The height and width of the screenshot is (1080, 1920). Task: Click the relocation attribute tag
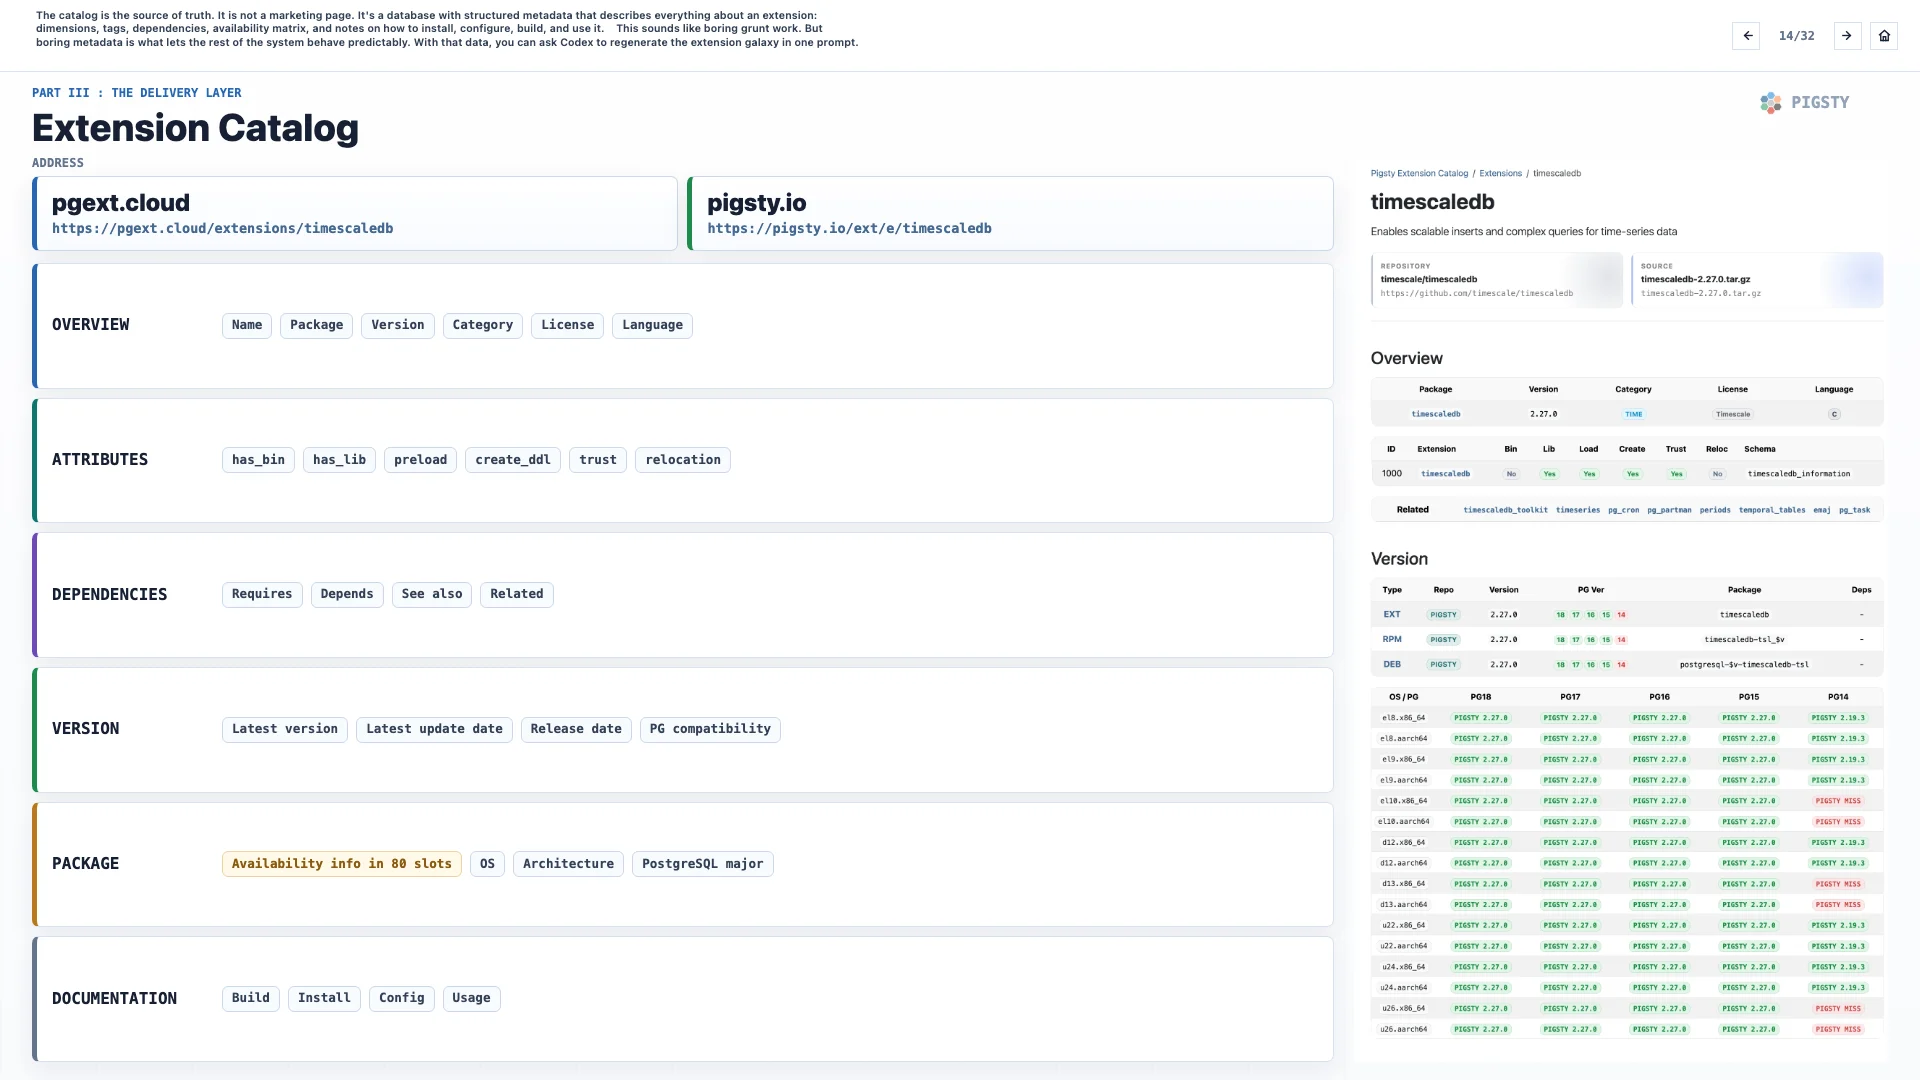(x=683, y=460)
